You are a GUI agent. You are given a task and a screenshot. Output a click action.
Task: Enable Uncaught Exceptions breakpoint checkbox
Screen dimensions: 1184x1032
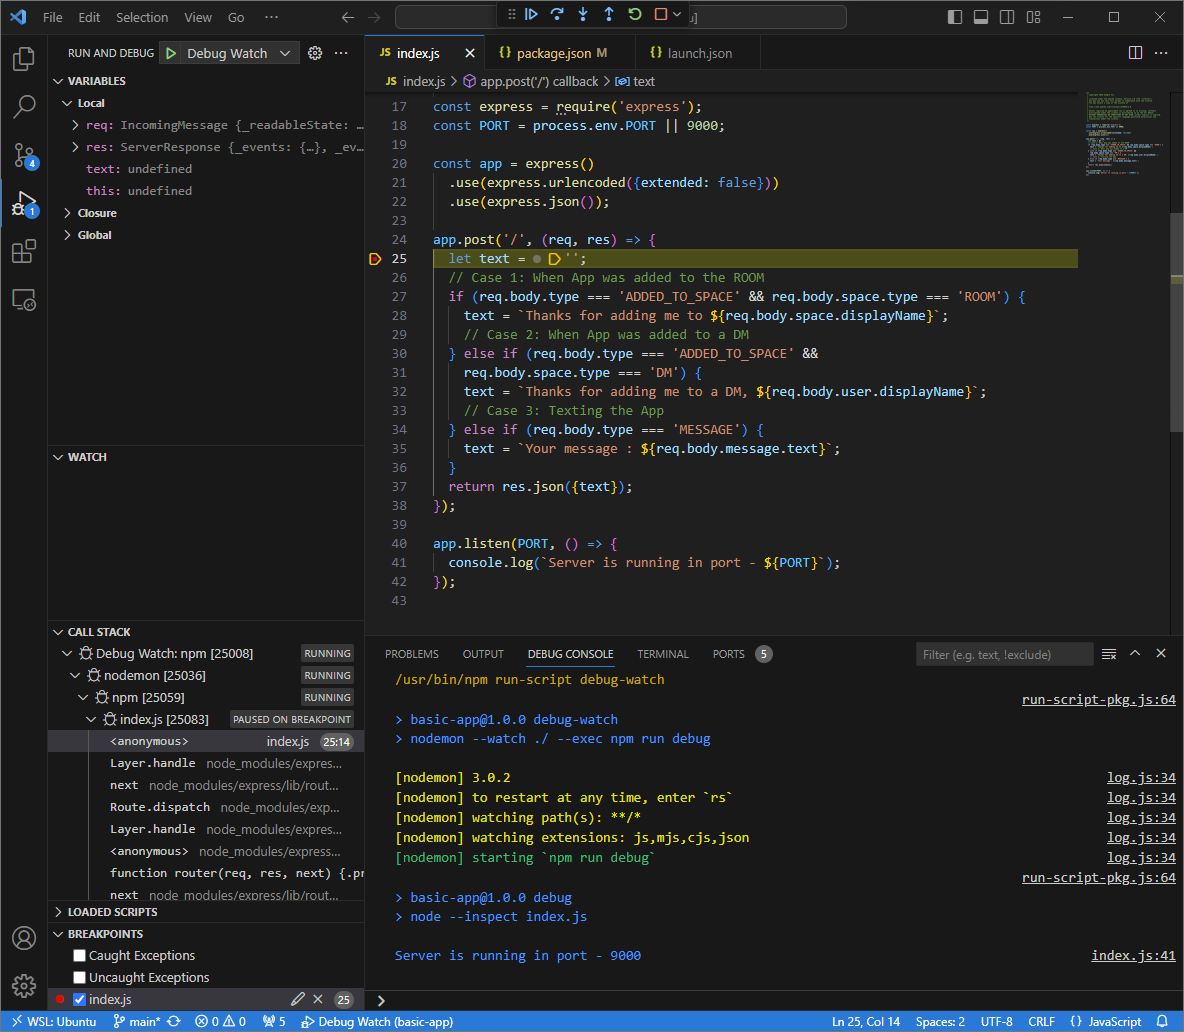(x=80, y=978)
